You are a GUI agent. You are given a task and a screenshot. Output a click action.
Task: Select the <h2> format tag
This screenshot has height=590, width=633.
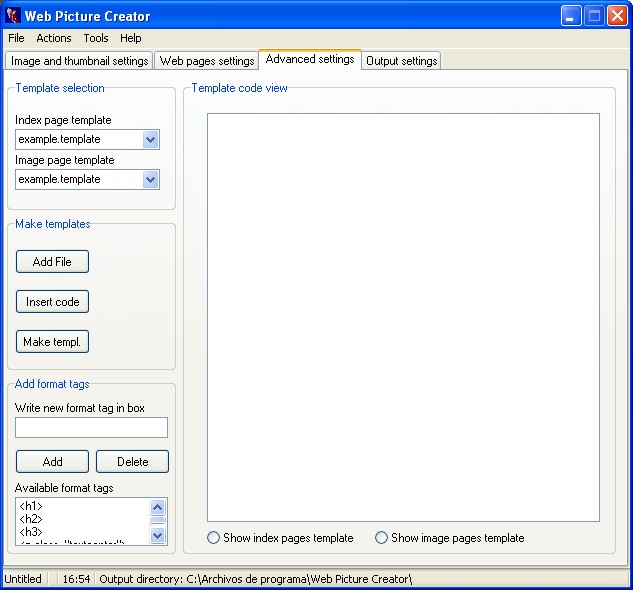(x=31, y=519)
